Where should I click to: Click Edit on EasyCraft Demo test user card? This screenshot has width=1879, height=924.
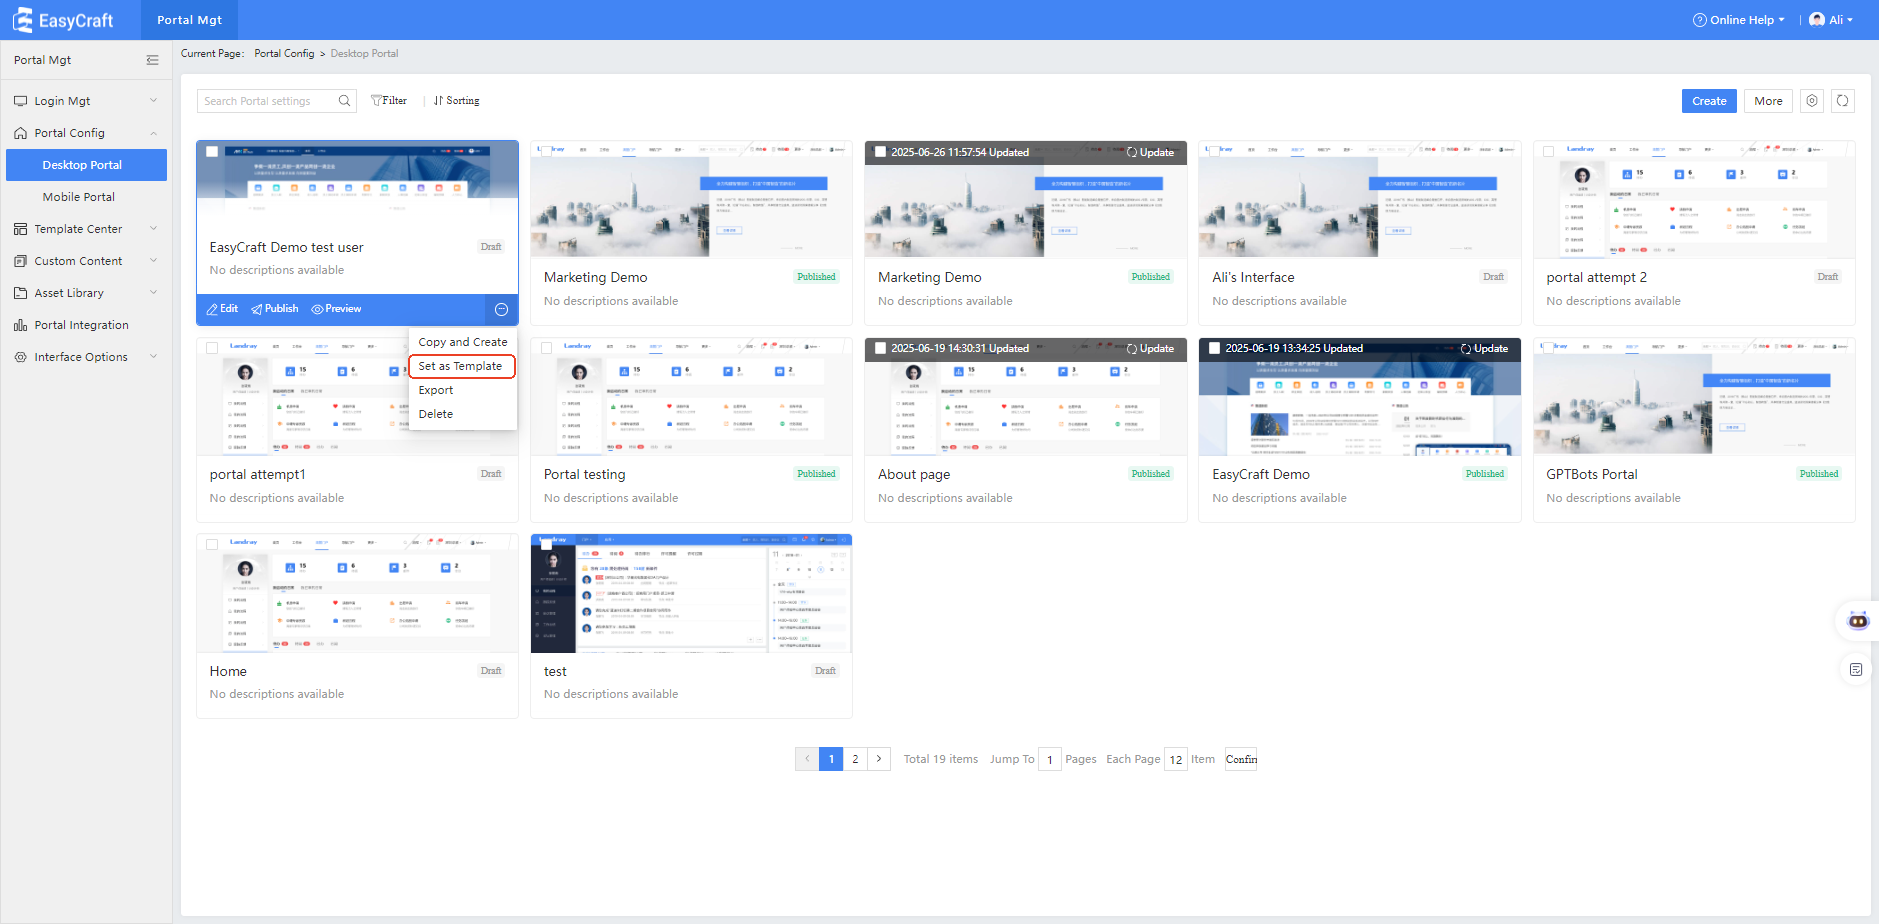pyautogui.click(x=222, y=309)
